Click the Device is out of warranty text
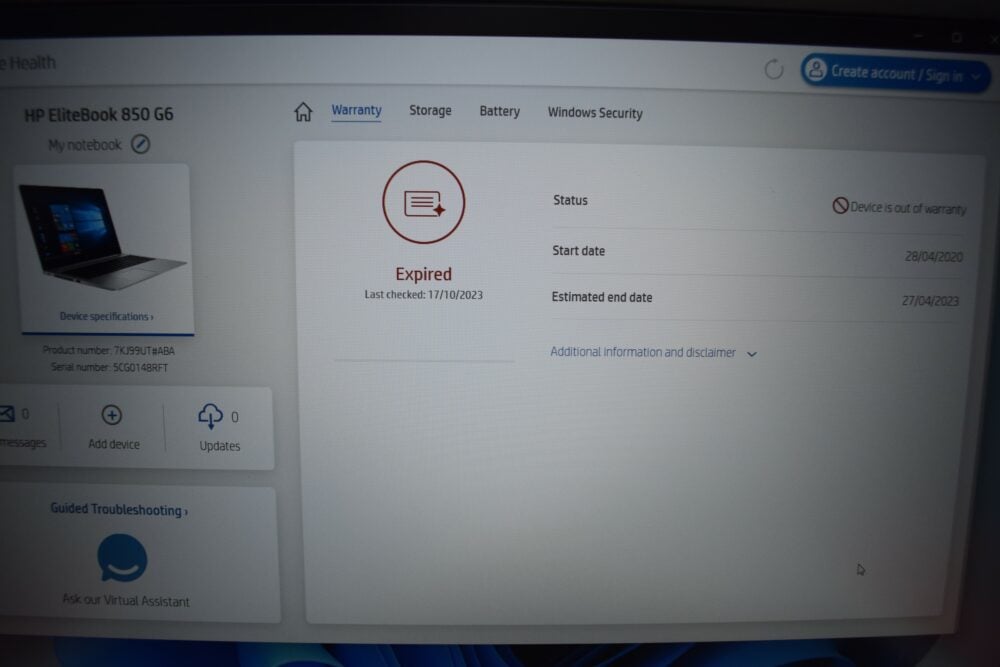The height and width of the screenshot is (667, 1000). click(x=908, y=208)
